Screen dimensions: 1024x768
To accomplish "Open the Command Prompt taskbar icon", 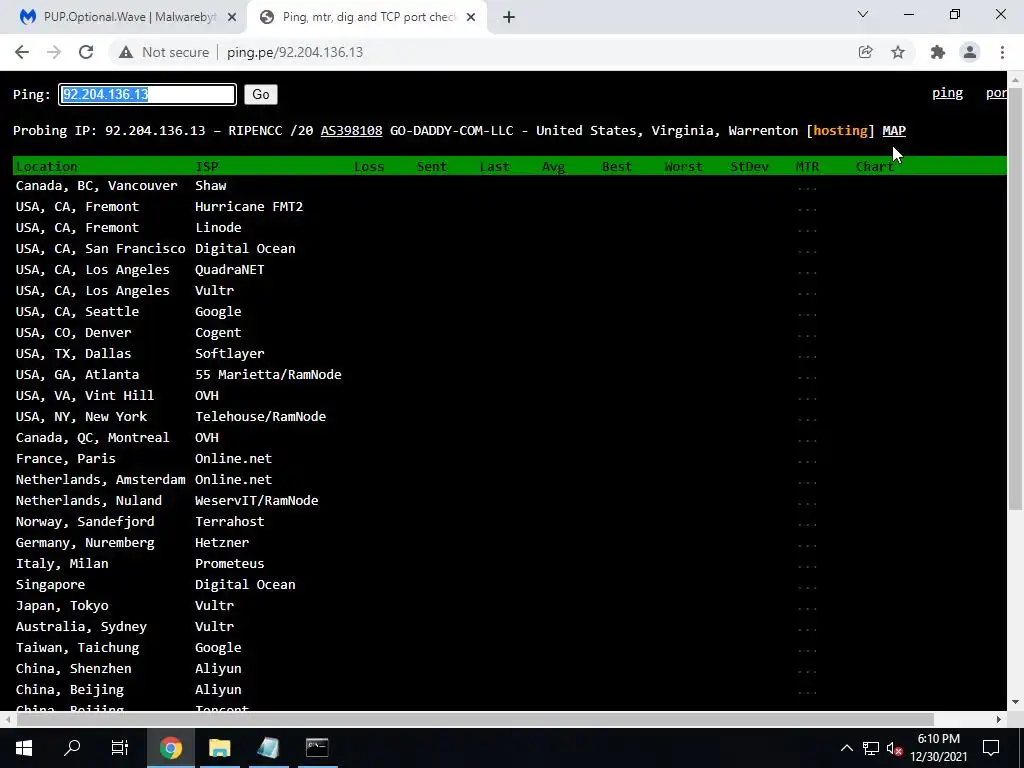I will pyautogui.click(x=317, y=748).
